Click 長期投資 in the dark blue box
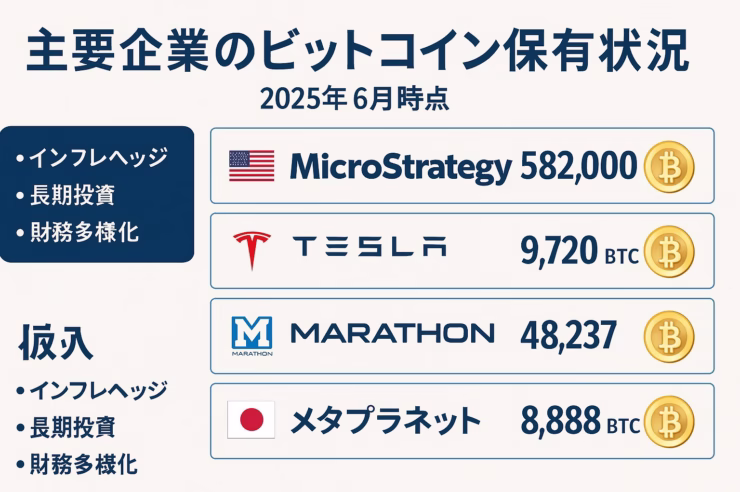Image resolution: width=740 pixels, height=492 pixels. click(73, 195)
